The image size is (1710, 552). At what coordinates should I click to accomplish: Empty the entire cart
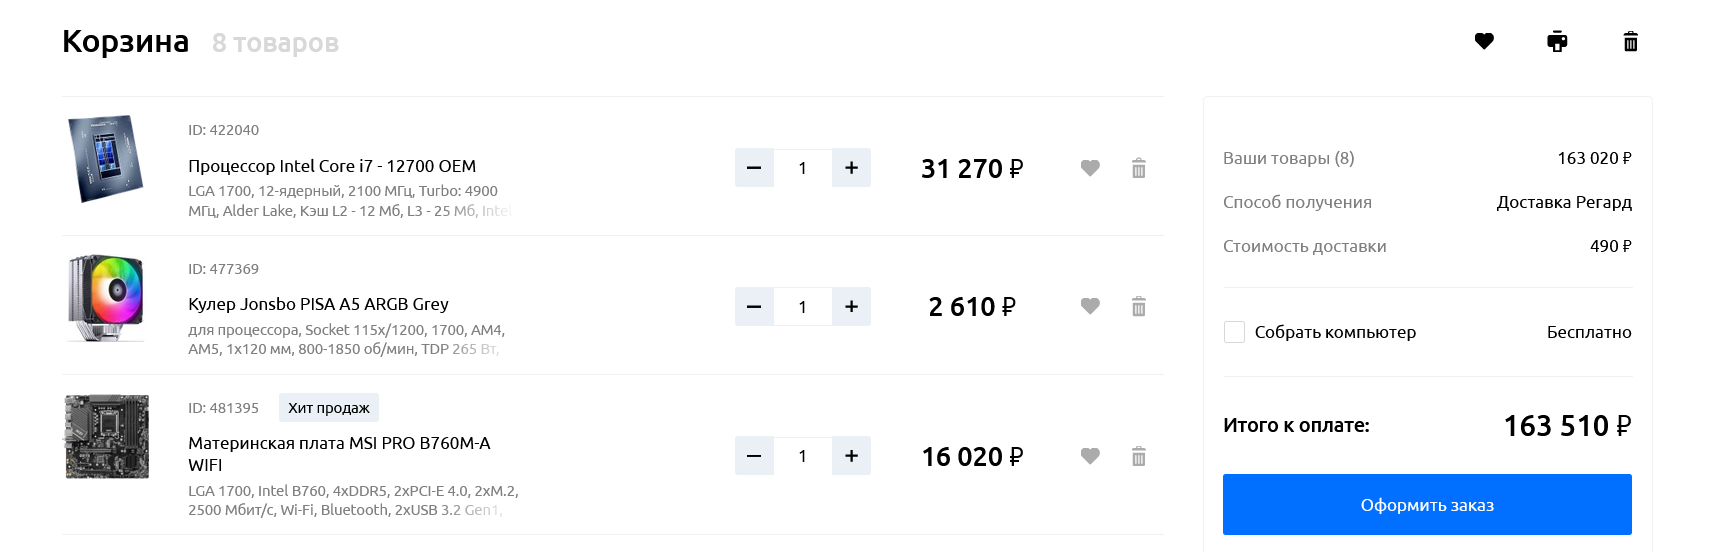coord(1630,41)
